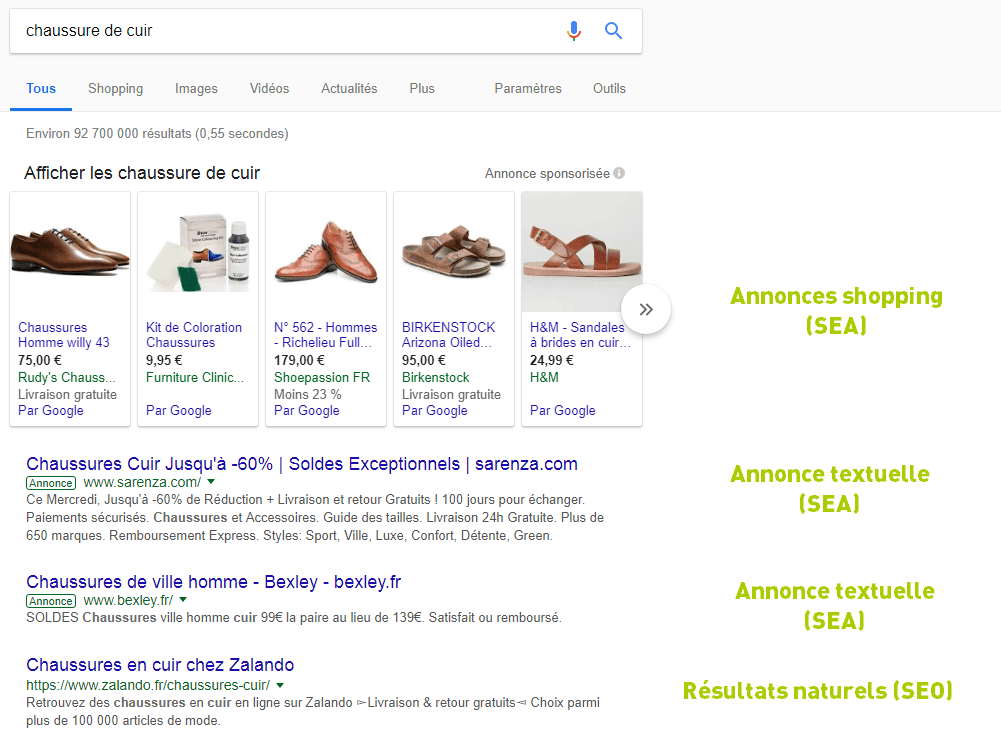Open Chaussures de ville homme Bexley ad
This screenshot has height=740, width=1001.
click(213, 582)
